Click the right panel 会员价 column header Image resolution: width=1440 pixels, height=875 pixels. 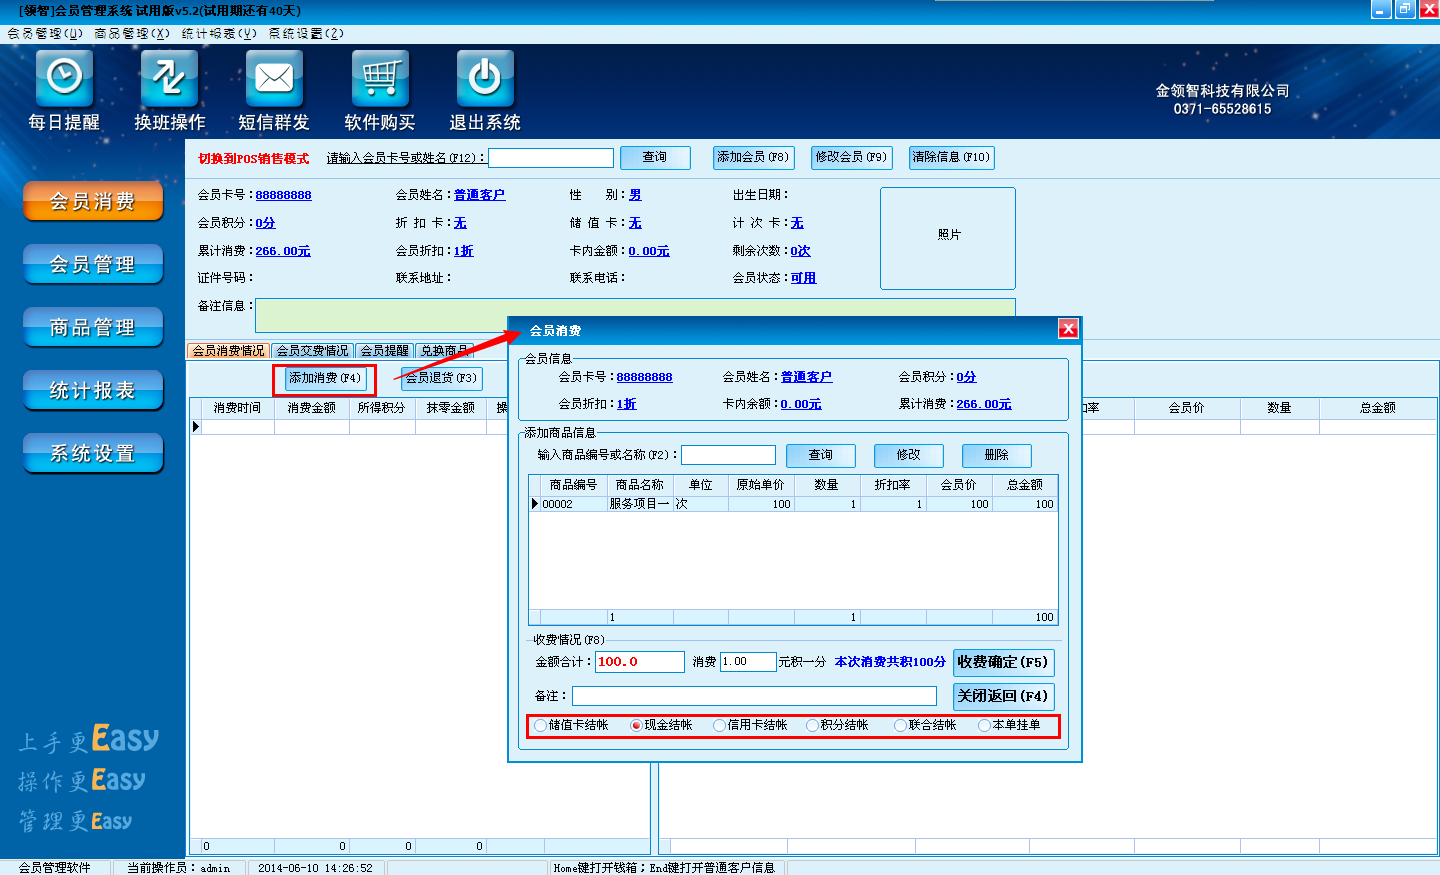(x=1187, y=408)
